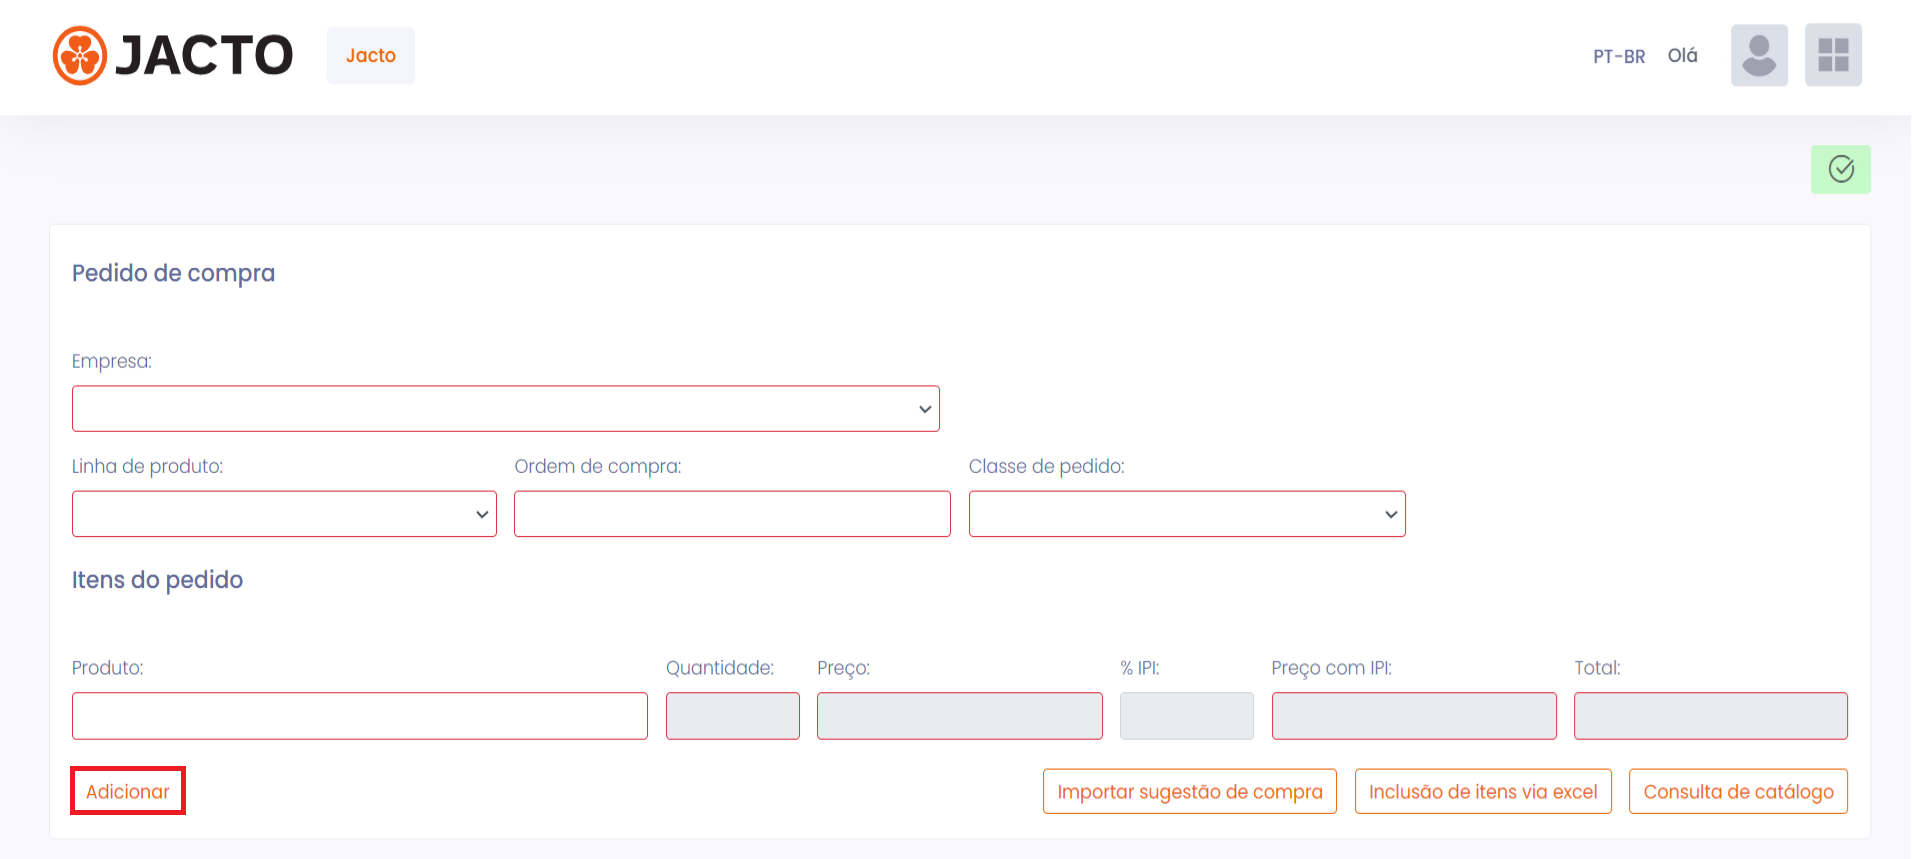Click Importar sugestão de compra
The height and width of the screenshot is (859, 1916).
(x=1190, y=791)
